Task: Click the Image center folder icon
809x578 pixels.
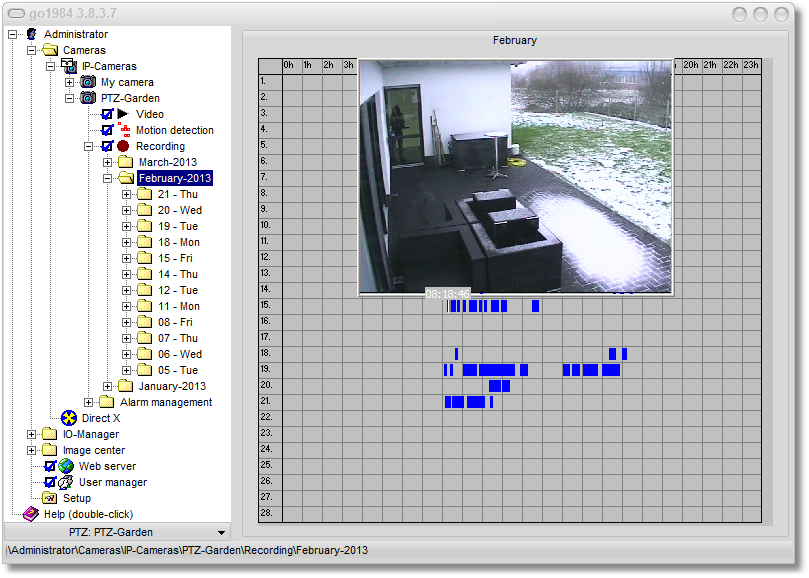Action: [50, 450]
